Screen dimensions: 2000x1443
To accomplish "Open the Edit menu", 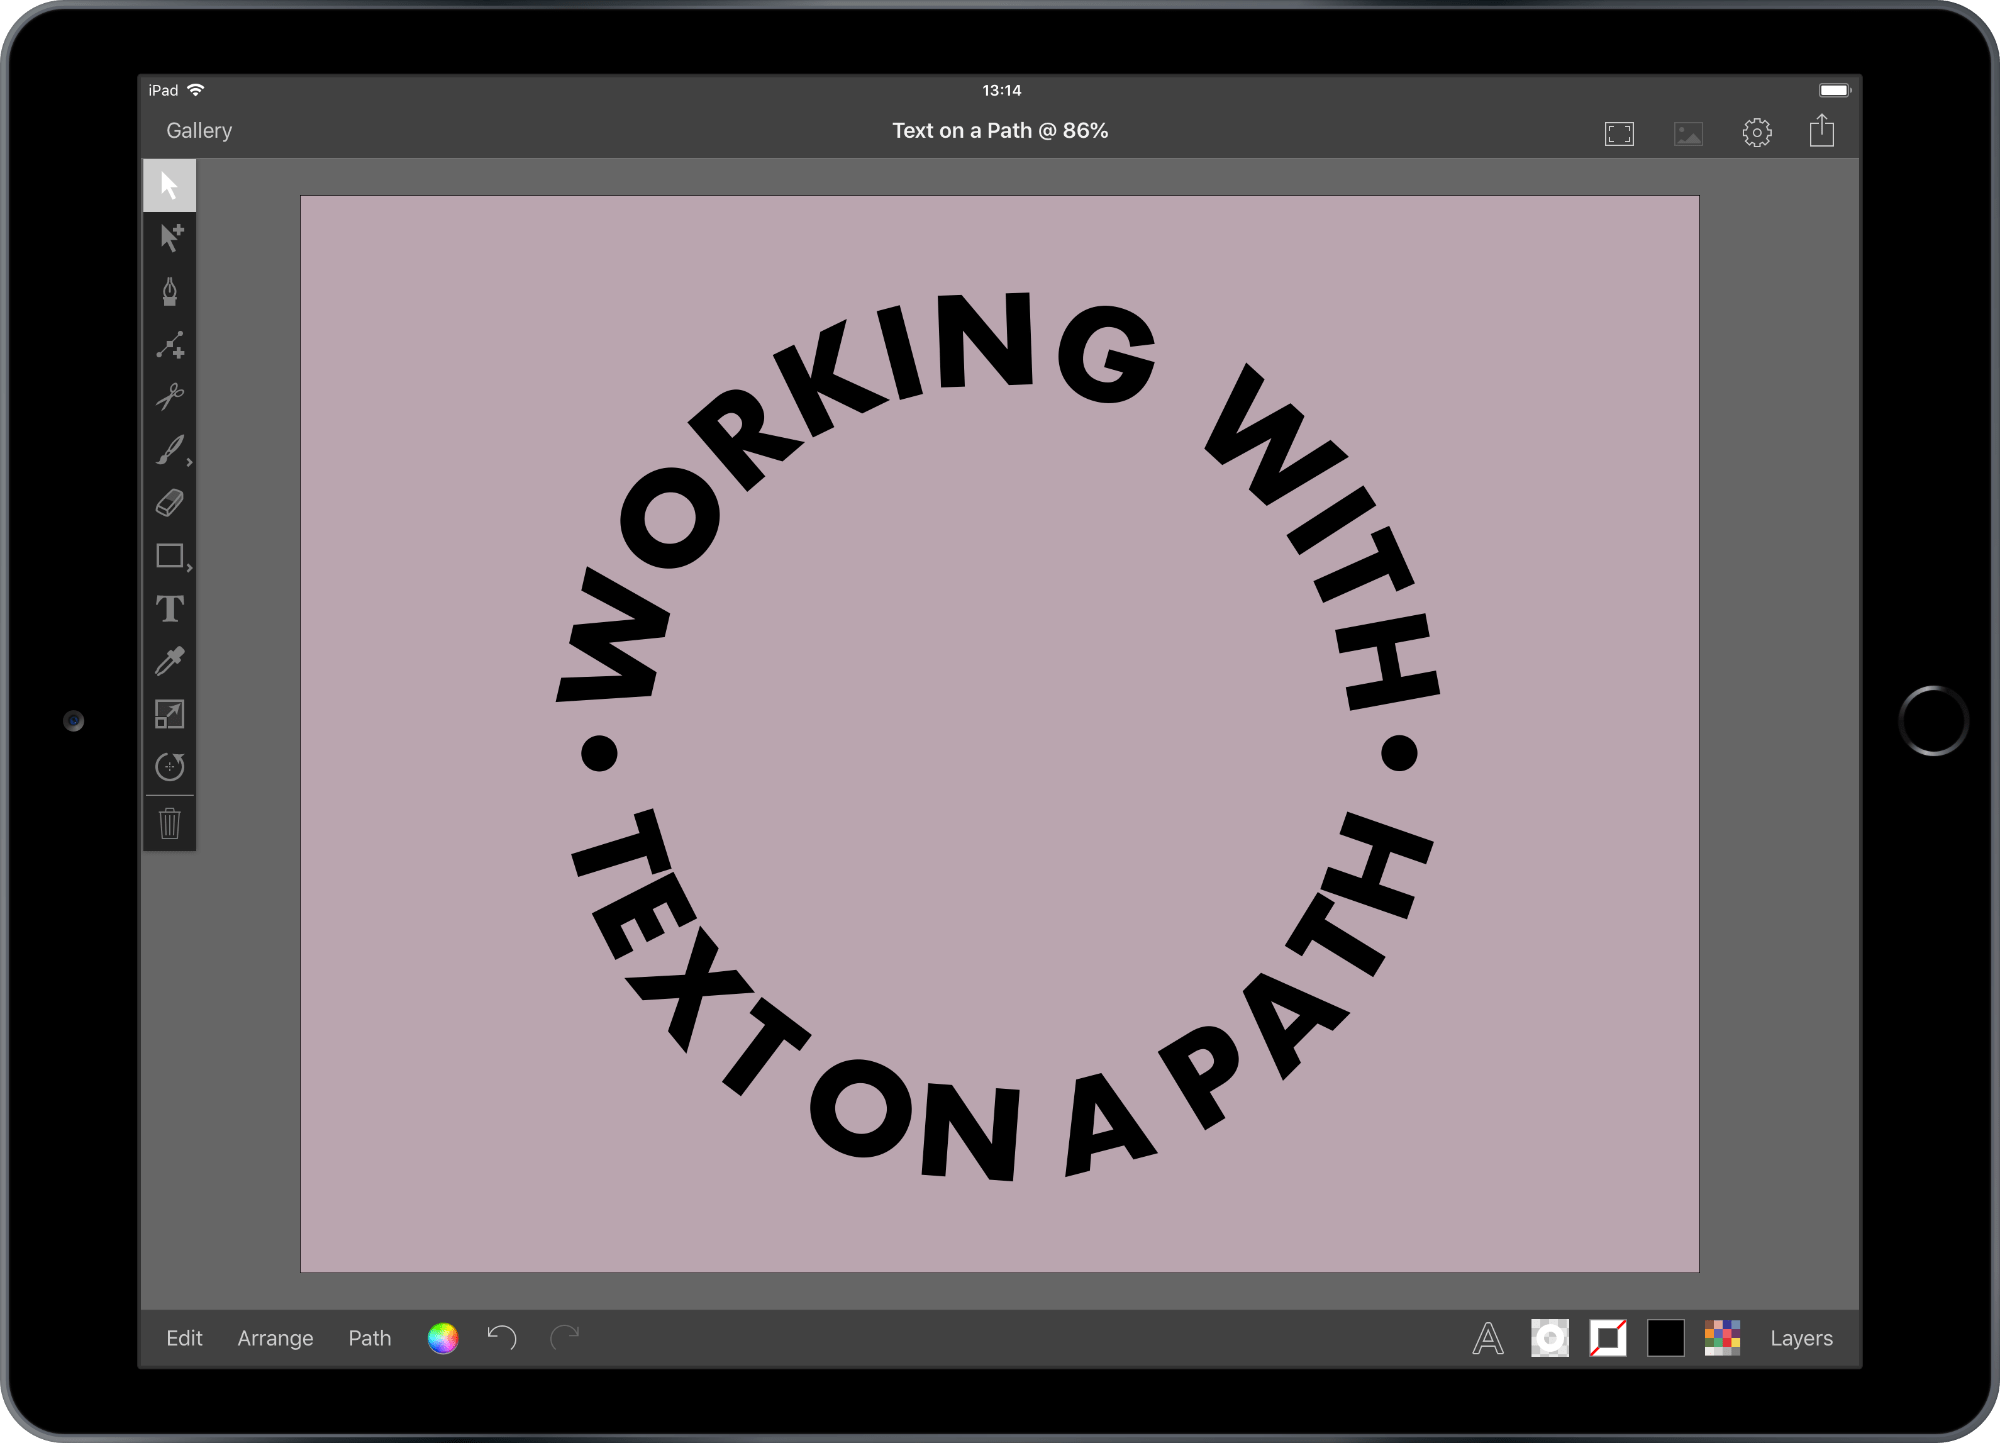I will (184, 1338).
